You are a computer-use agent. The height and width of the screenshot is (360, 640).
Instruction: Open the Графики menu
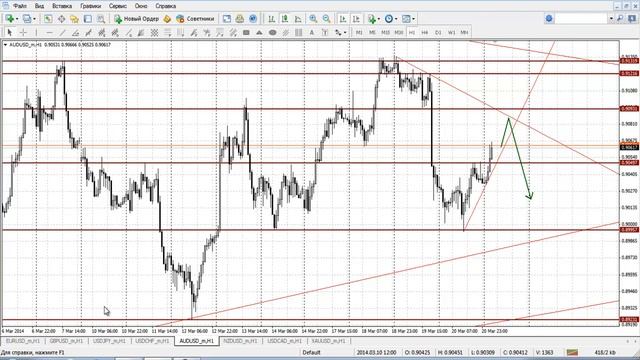click(x=91, y=6)
